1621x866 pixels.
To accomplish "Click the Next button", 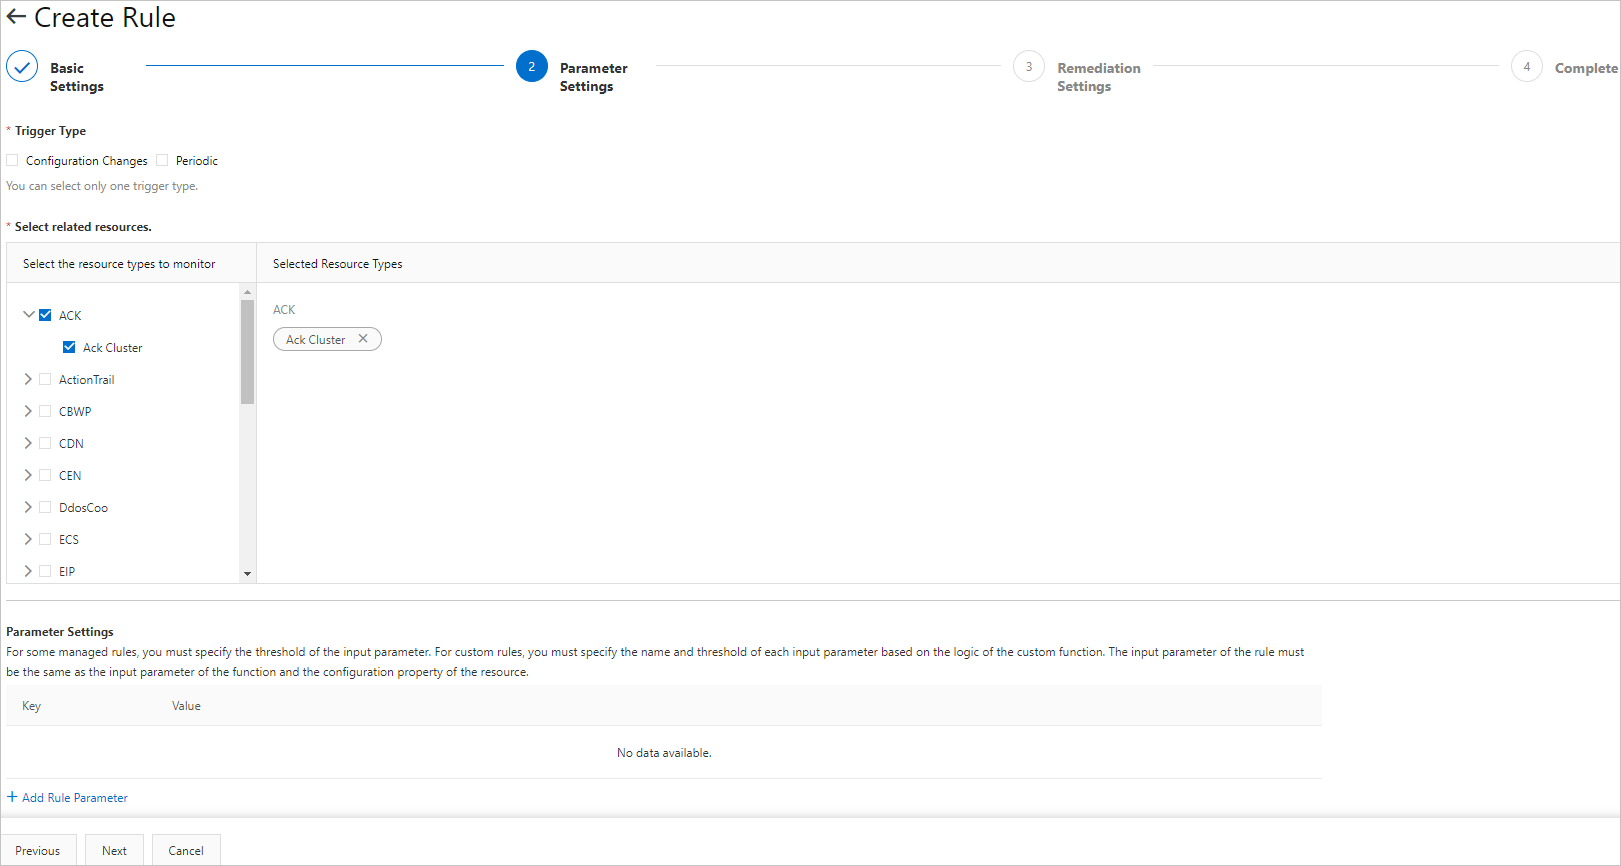I will click(114, 850).
